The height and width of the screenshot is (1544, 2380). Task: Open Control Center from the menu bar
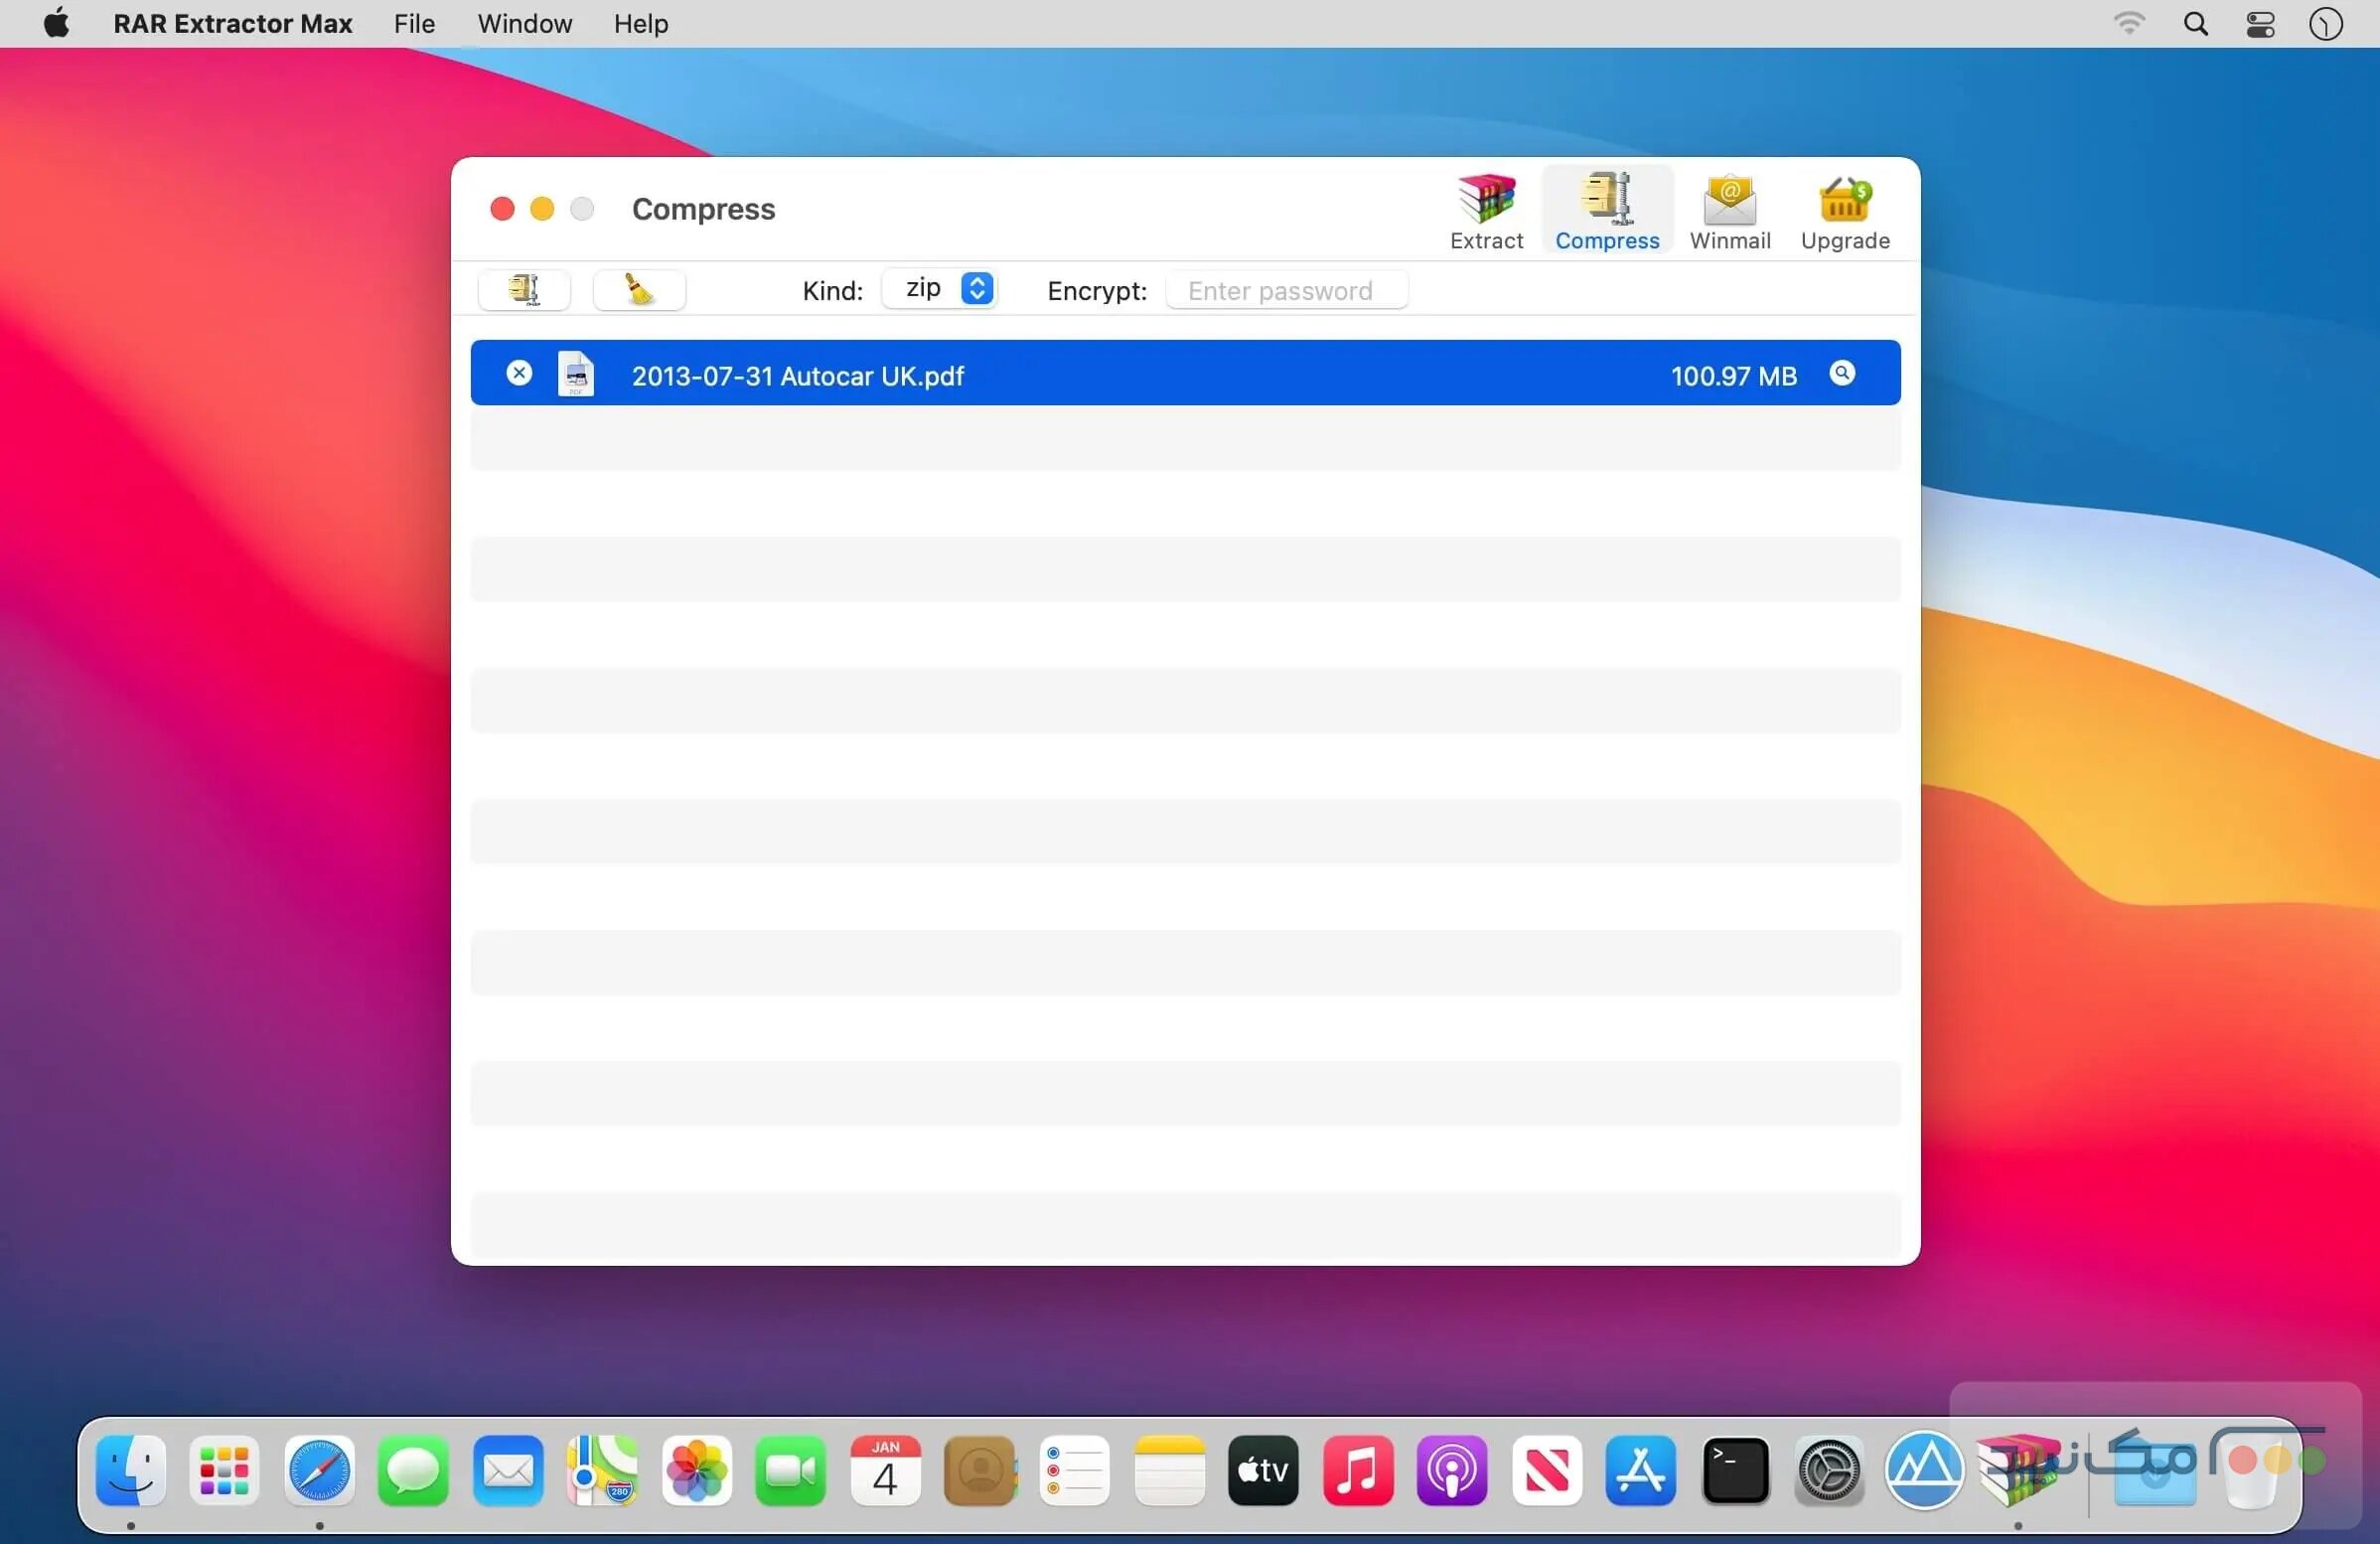[x=2259, y=23]
